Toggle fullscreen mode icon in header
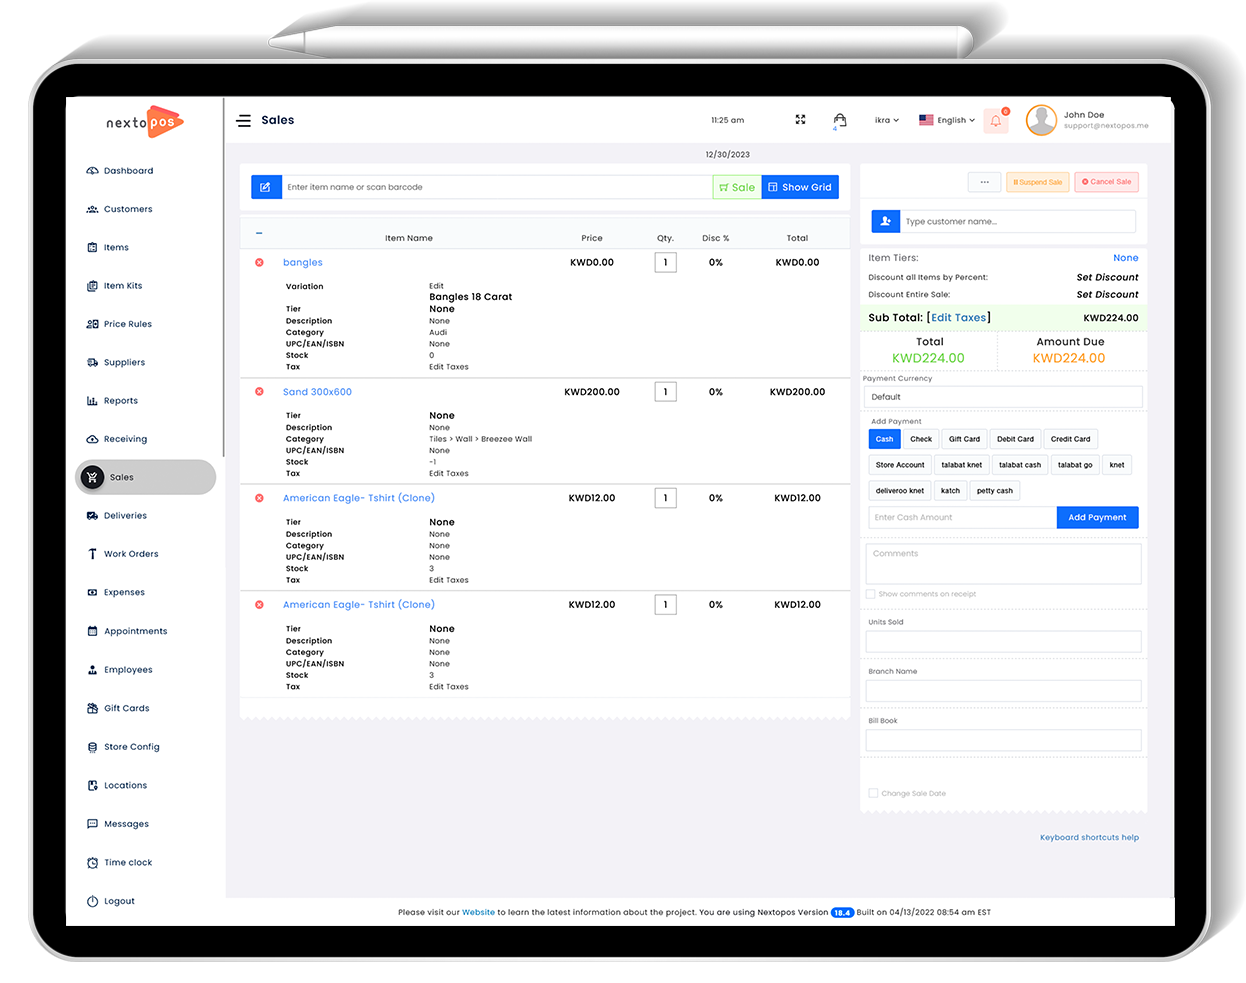The width and height of the screenshot is (1246, 983). click(800, 120)
